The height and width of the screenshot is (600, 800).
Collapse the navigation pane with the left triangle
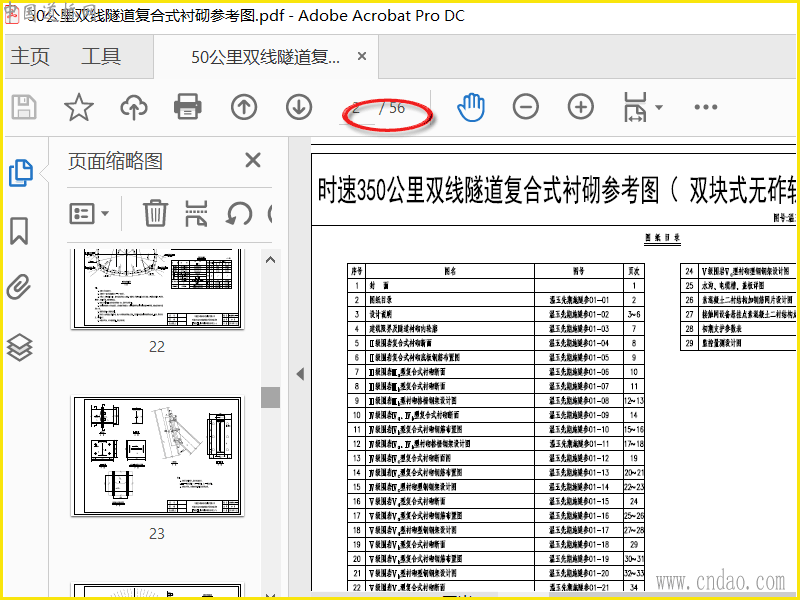300,374
